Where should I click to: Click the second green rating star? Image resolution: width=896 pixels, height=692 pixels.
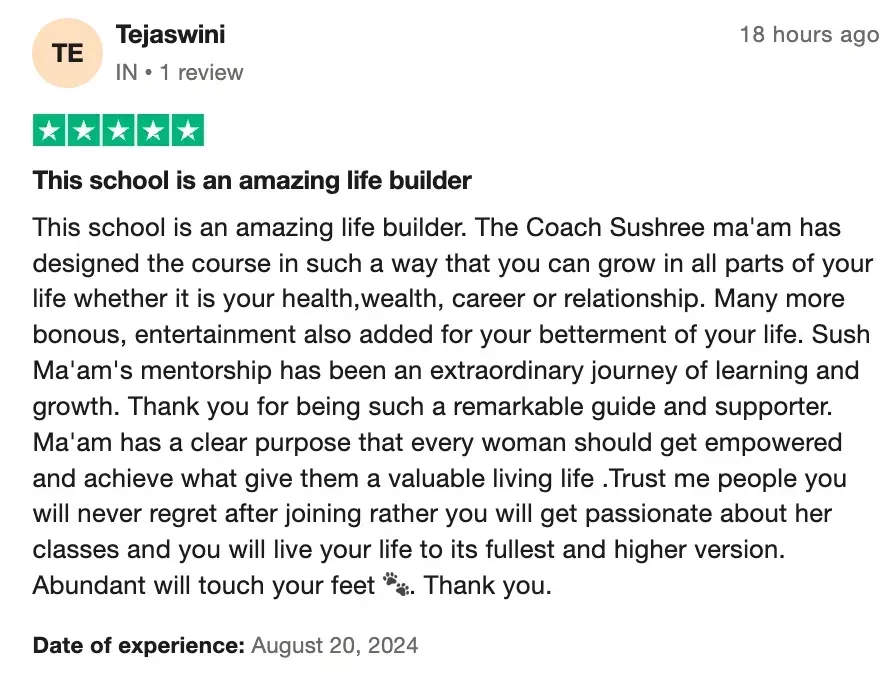click(x=84, y=131)
